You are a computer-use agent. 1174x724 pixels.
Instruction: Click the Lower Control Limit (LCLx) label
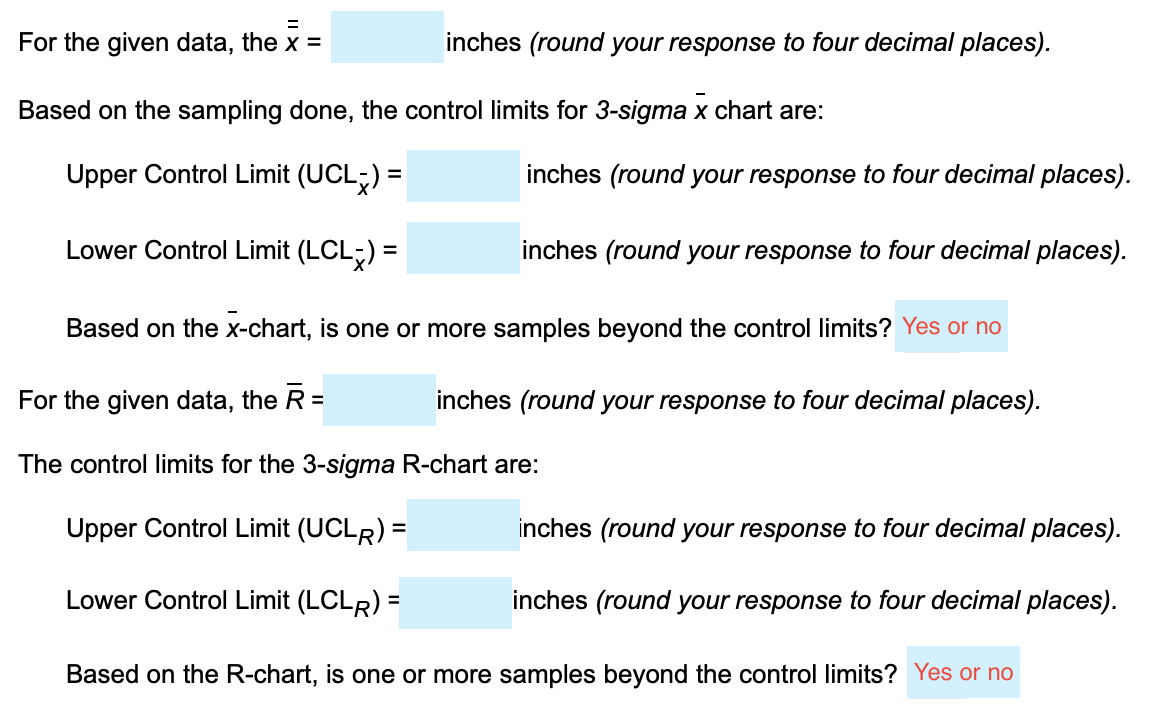230,250
